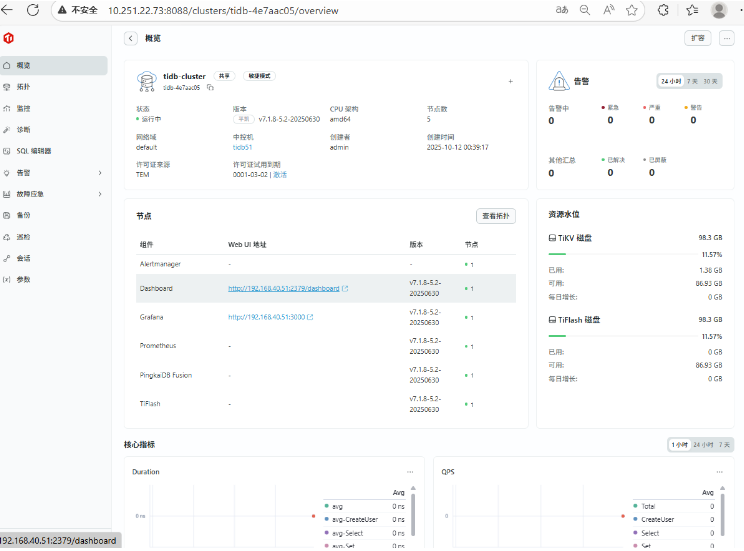Click the back arrow beside 概览 title
Screen dimensions: 744x551
(x=130, y=38)
